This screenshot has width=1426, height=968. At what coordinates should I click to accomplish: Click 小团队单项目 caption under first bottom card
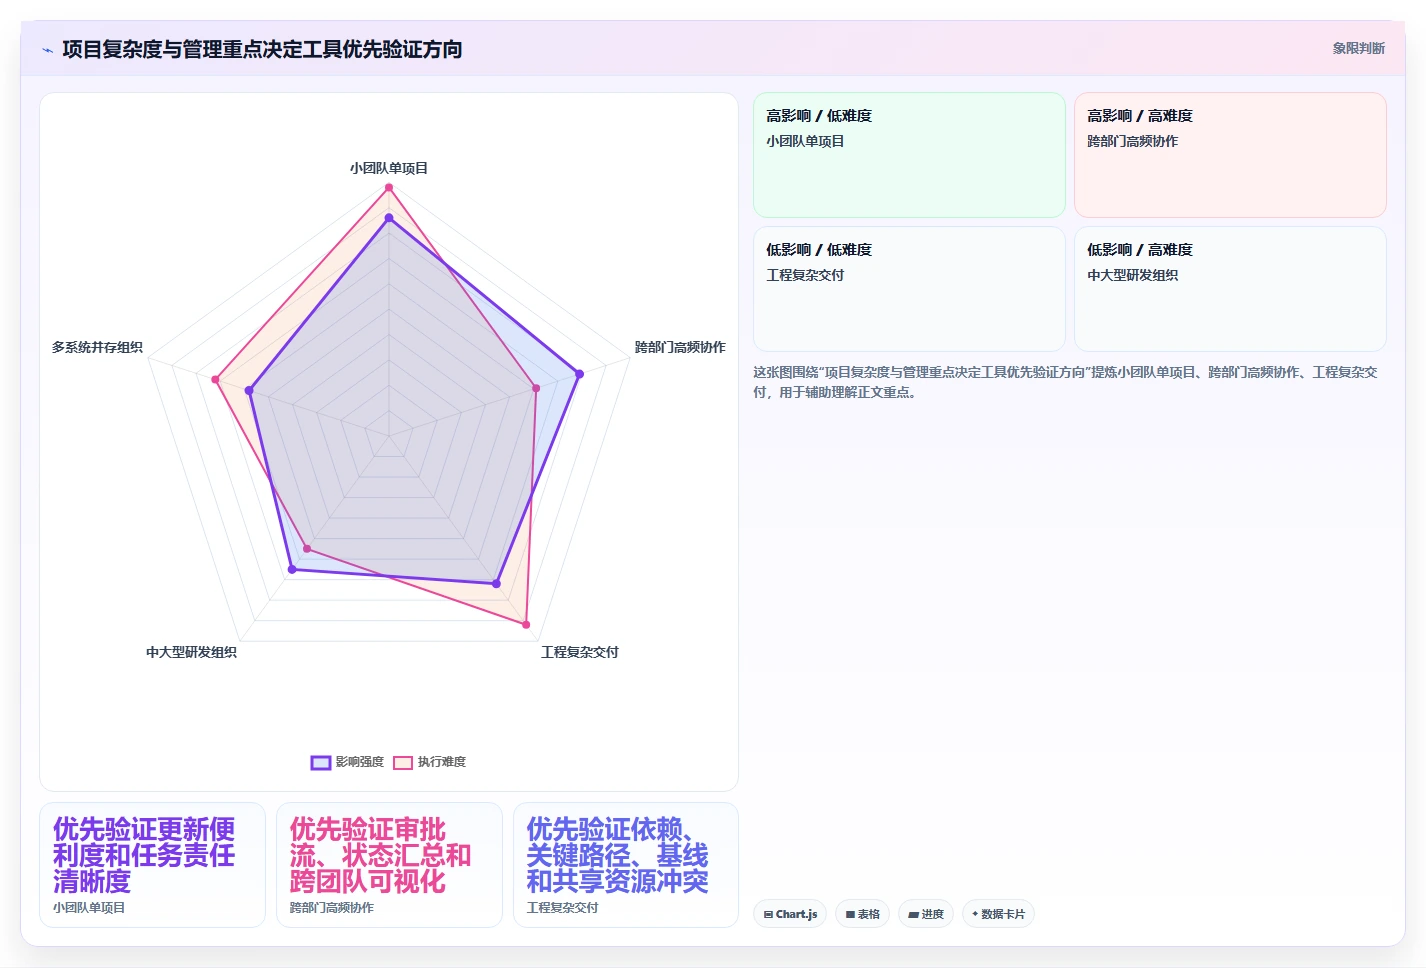tap(89, 908)
